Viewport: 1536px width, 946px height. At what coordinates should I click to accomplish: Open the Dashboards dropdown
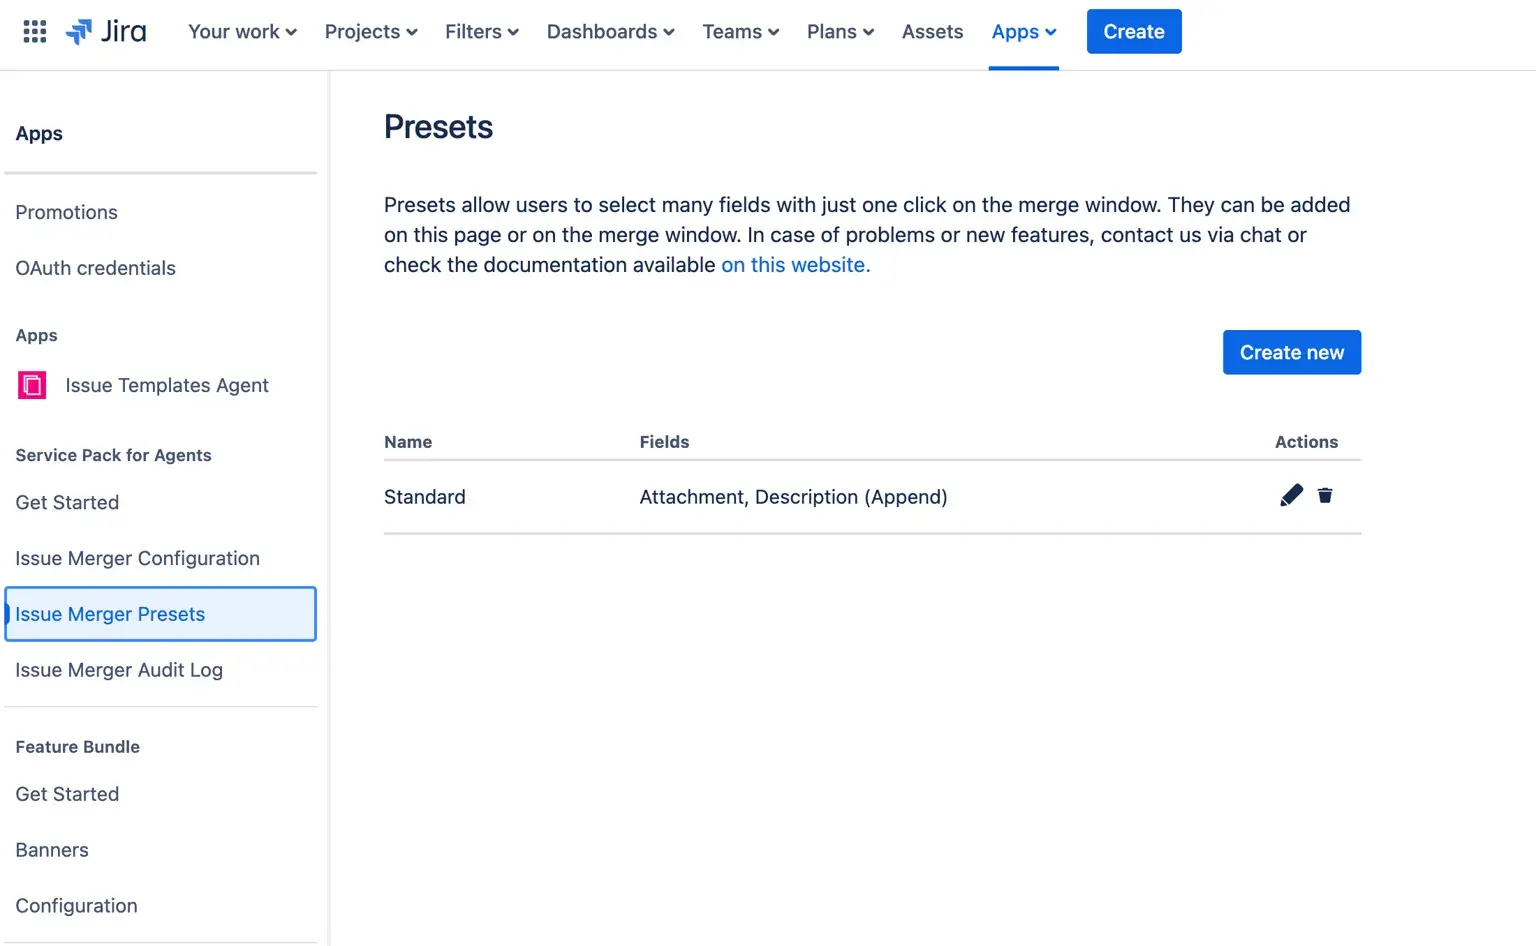pyautogui.click(x=610, y=32)
